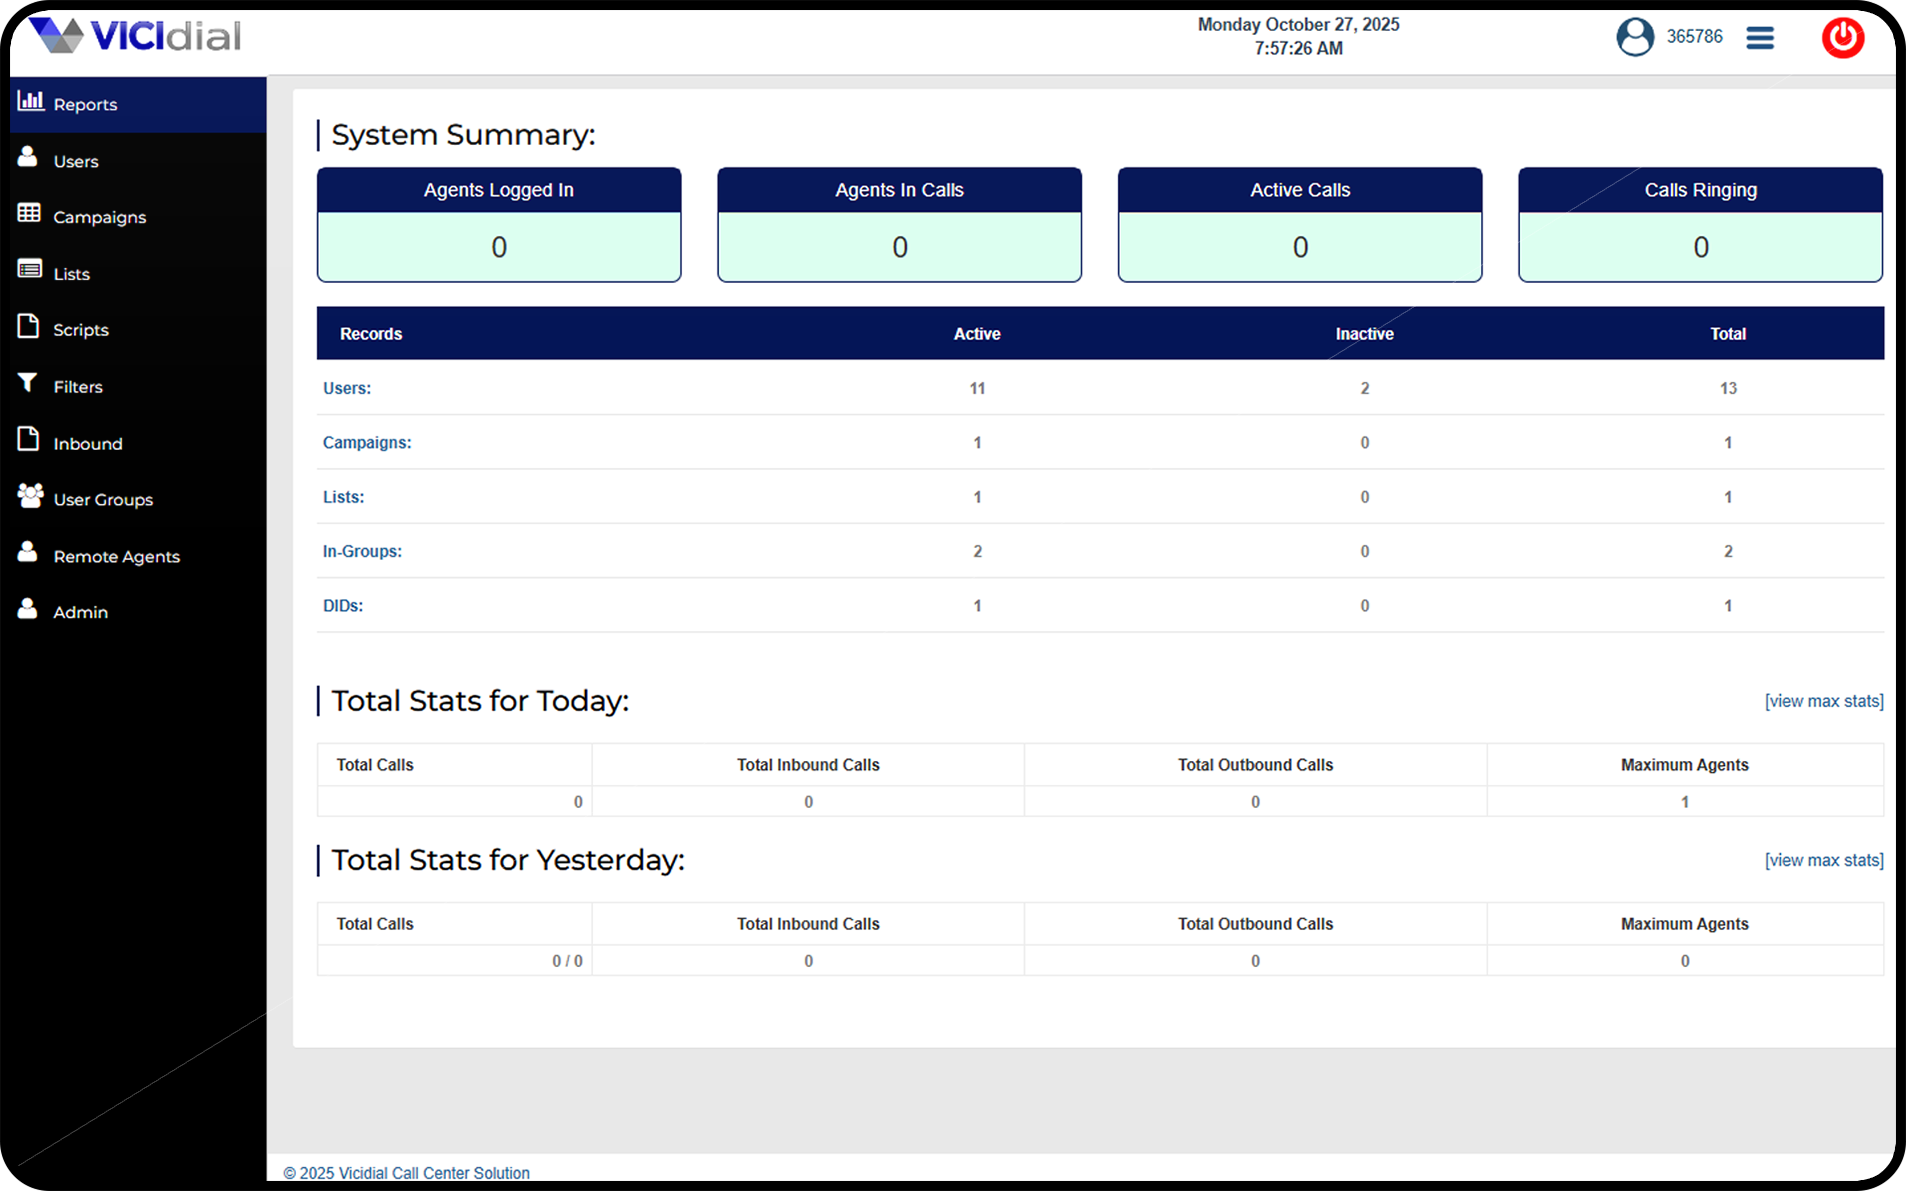The height and width of the screenshot is (1191, 1906).
Task: Open the Users menu item
Action: pos(76,161)
